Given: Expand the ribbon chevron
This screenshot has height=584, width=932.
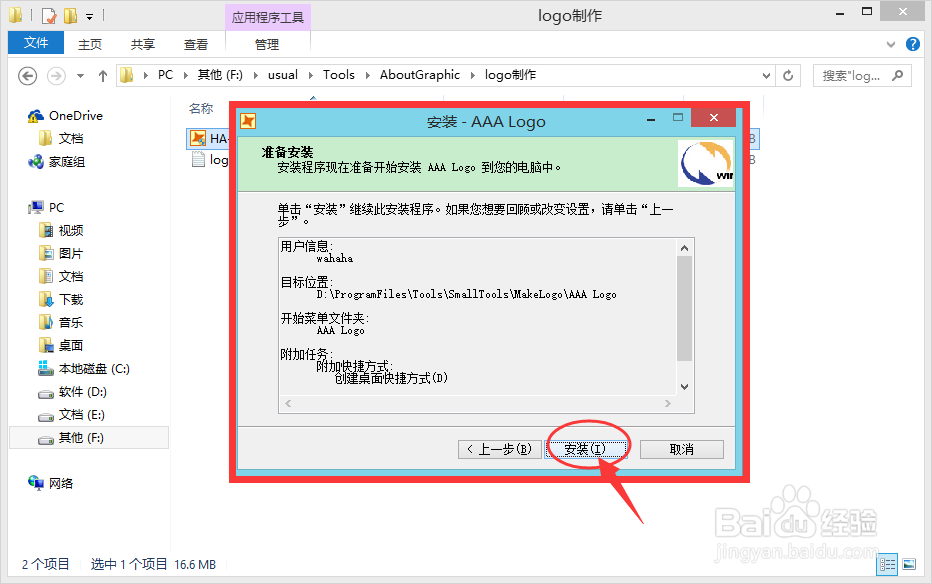Looking at the screenshot, I should pyautogui.click(x=890, y=44).
